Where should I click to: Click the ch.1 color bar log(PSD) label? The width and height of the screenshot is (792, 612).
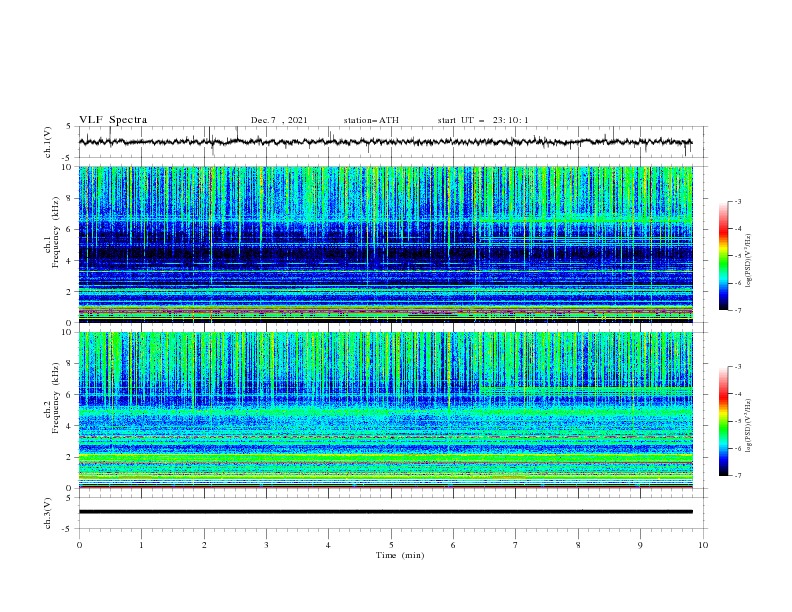pyautogui.click(x=749, y=261)
